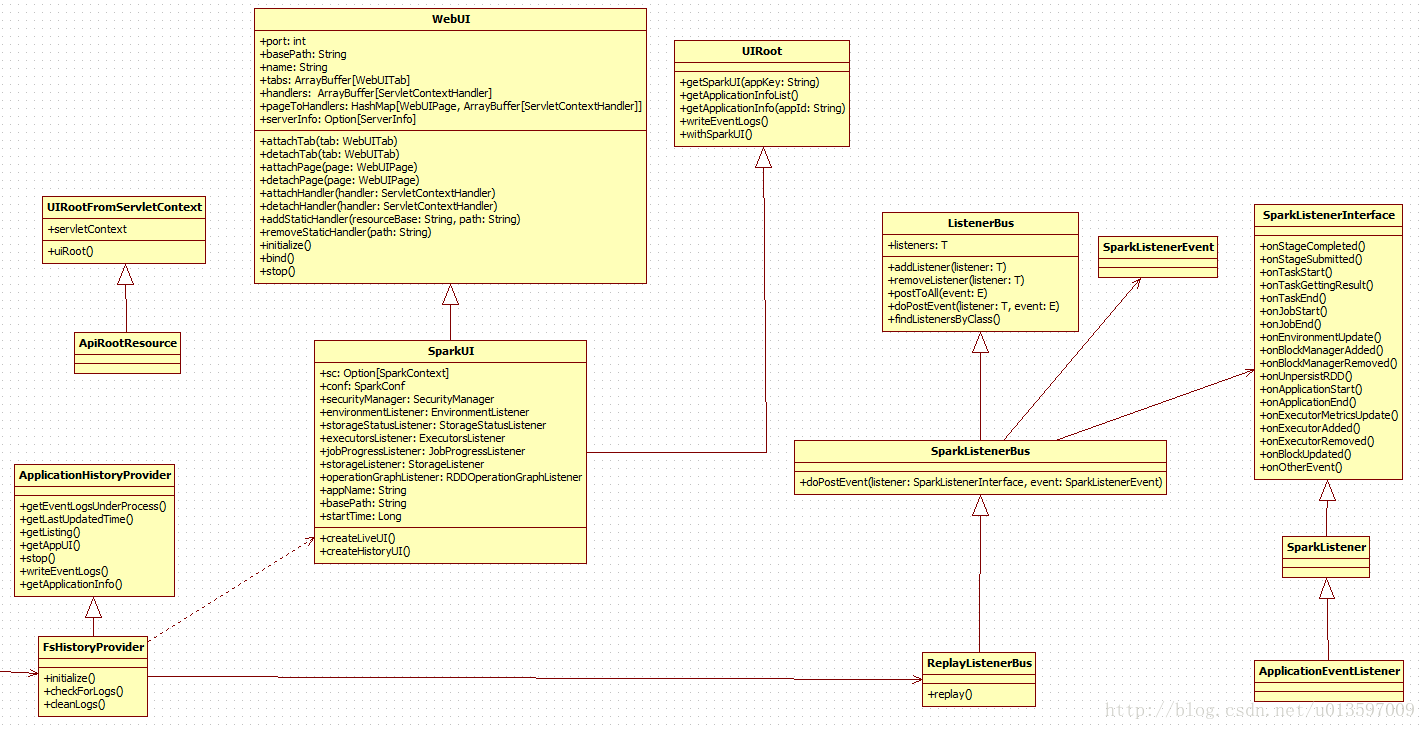Select the +checkForLogs() method
The height and width of the screenshot is (730, 1426).
(83, 691)
